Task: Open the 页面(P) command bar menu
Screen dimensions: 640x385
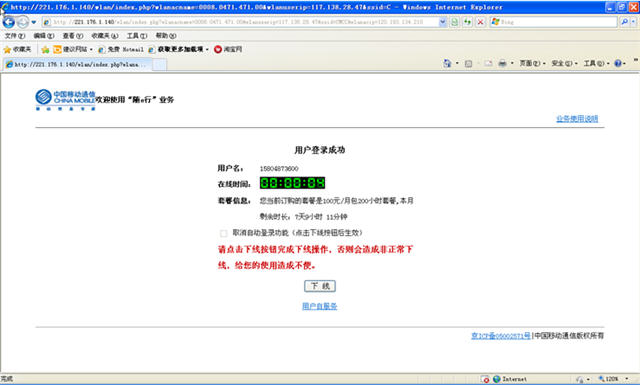Action: click(x=532, y=63)
